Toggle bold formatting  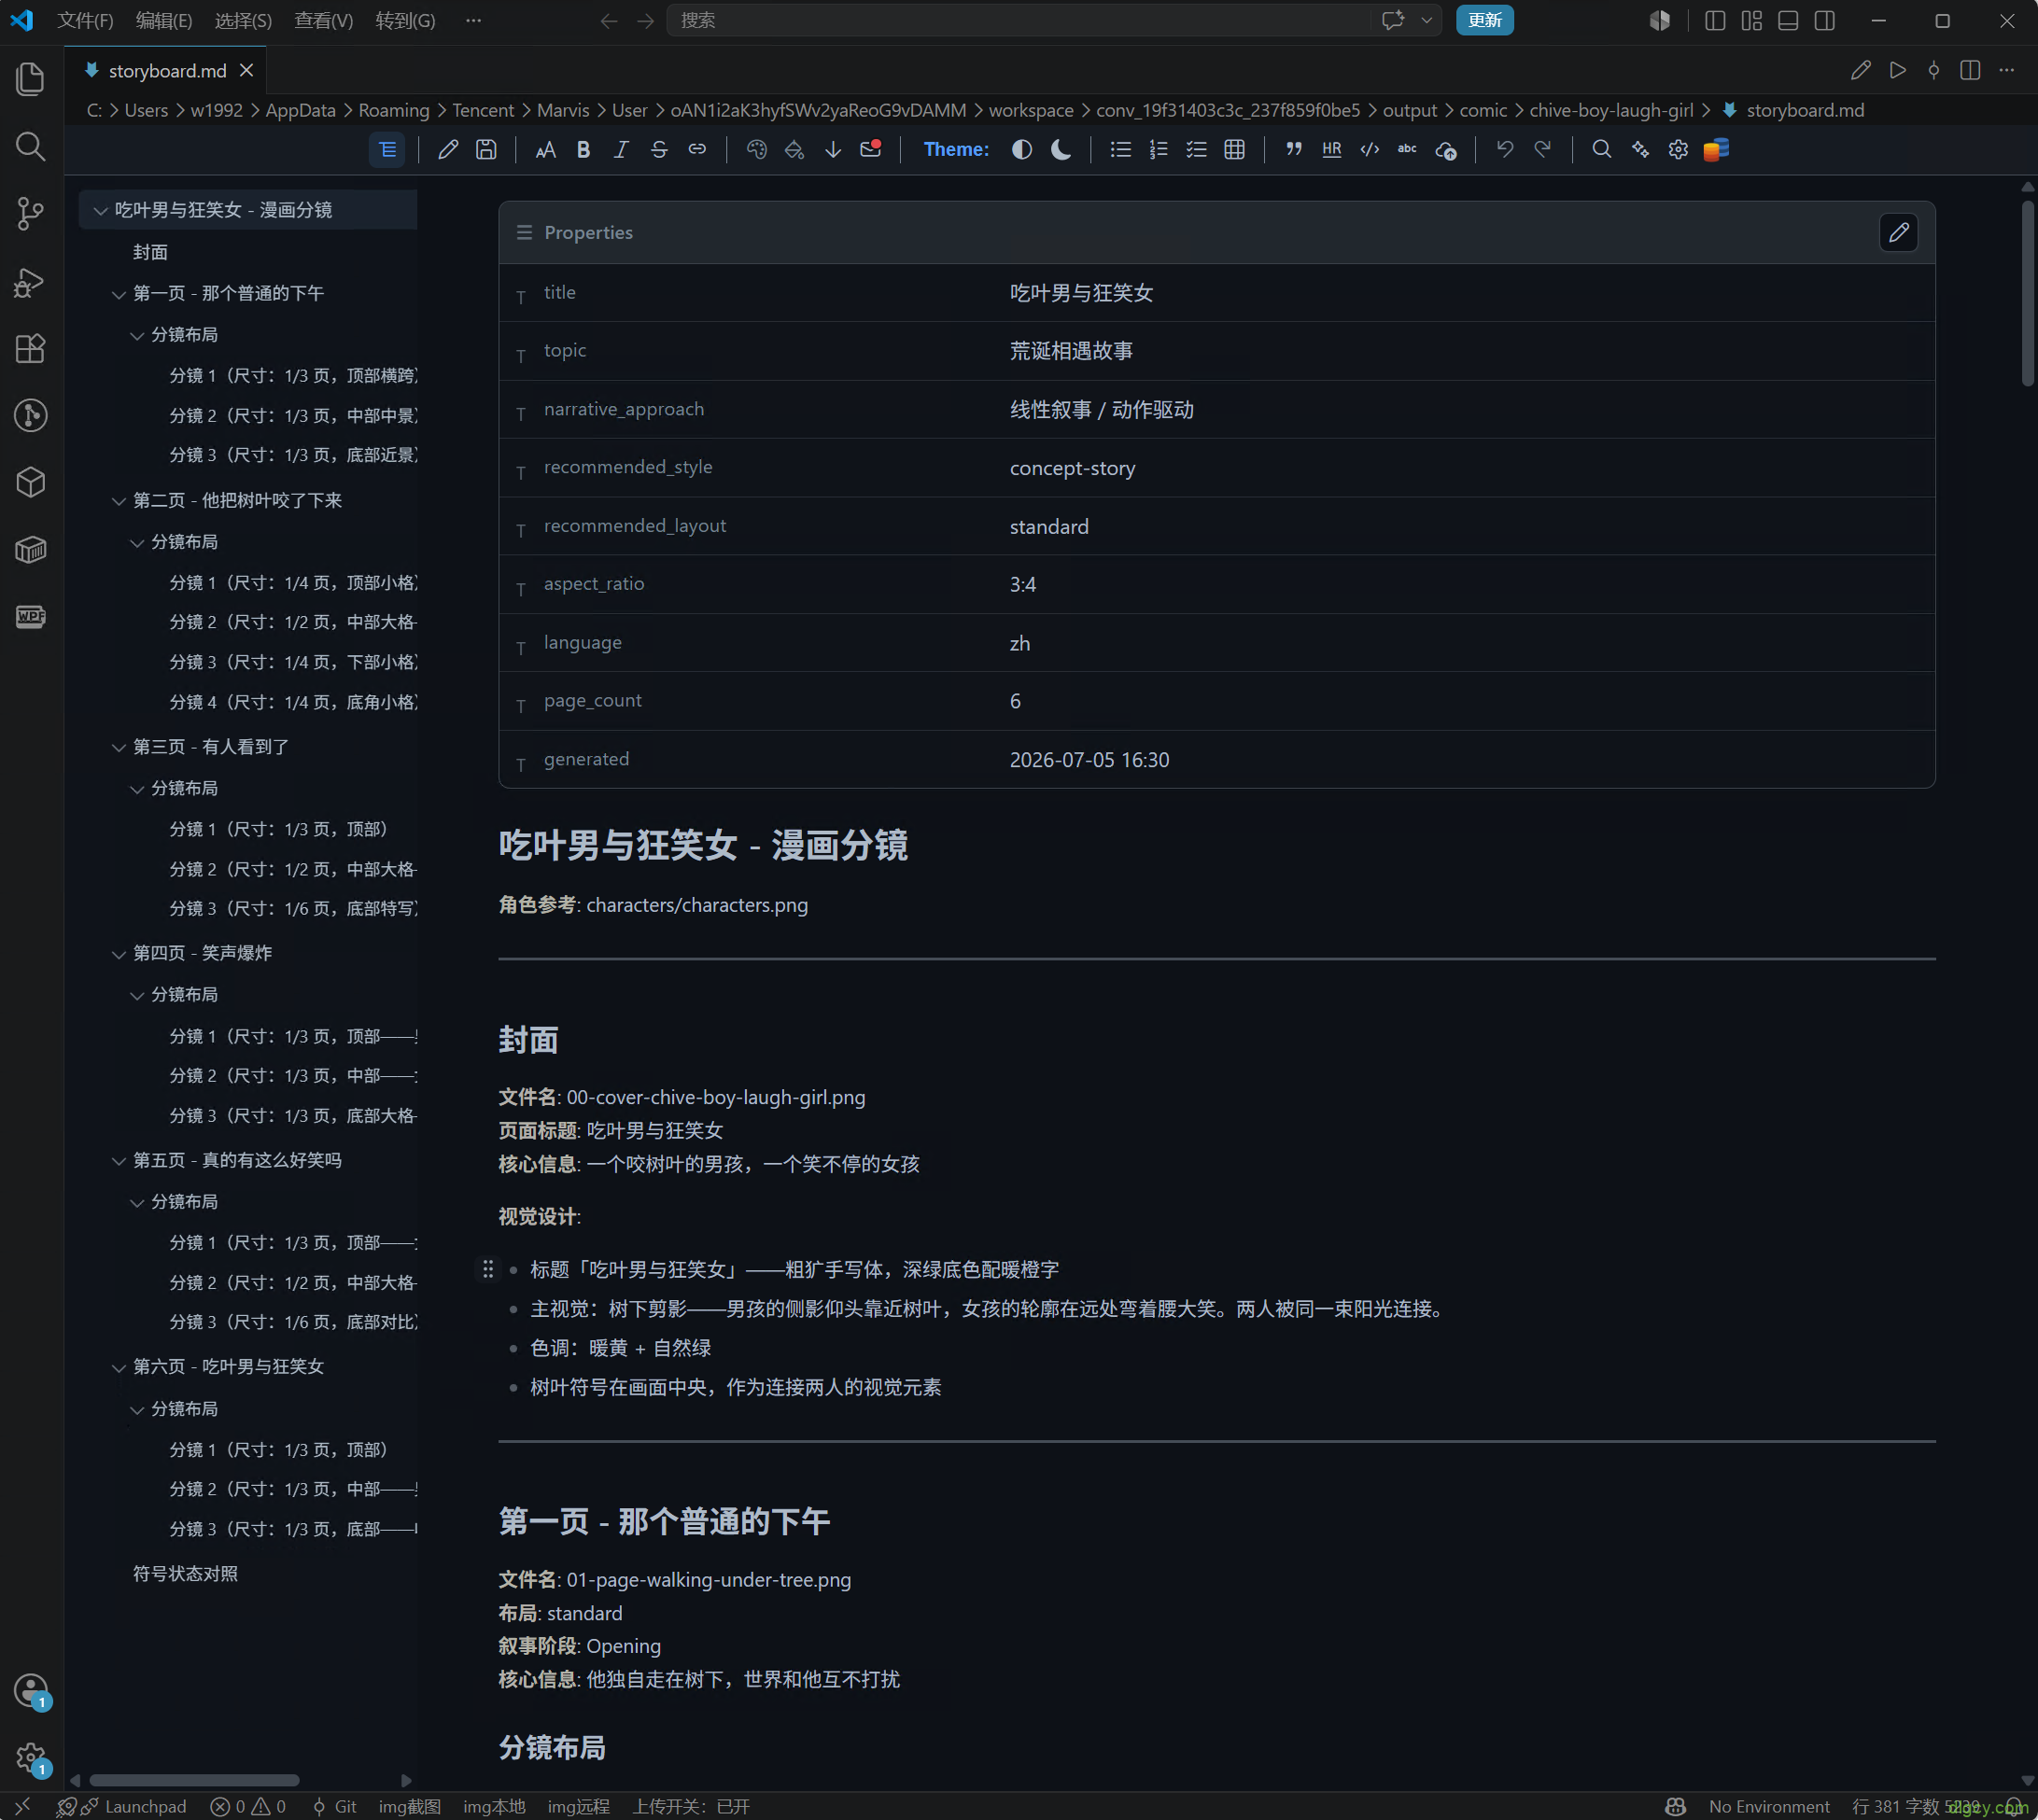tap(583, 150)
